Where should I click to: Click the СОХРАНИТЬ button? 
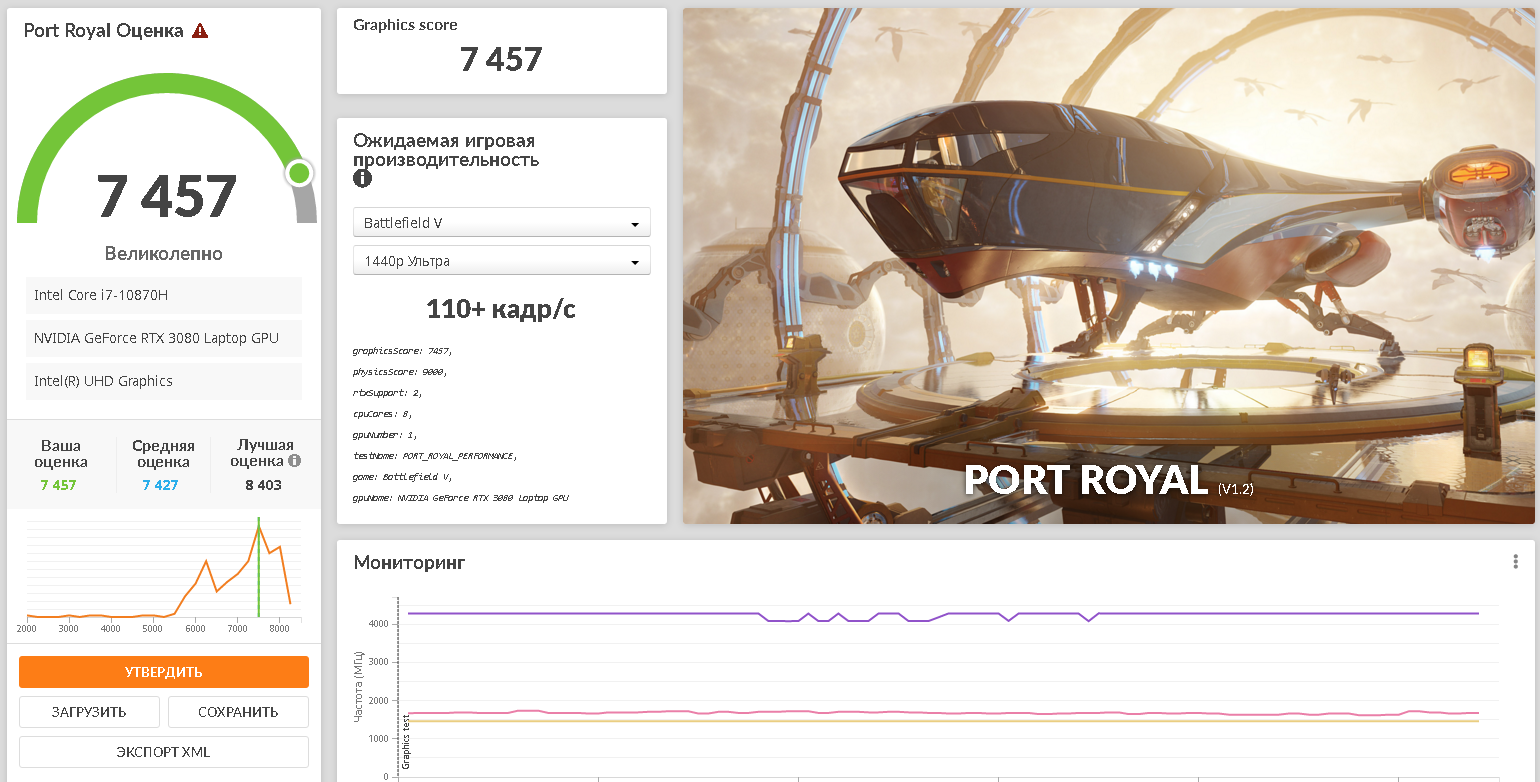(x=238, y=712)
